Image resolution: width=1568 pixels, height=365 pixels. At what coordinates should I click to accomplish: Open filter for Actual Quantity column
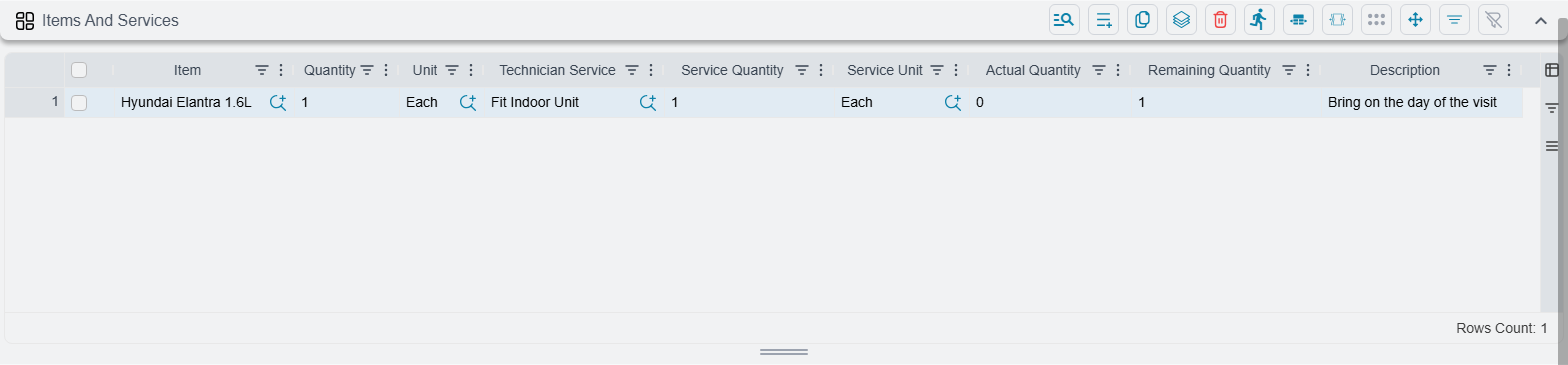[x=1099, y=70]
